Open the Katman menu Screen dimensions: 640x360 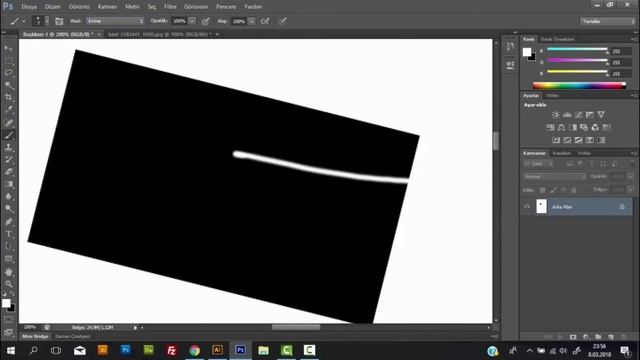(107, 7)
